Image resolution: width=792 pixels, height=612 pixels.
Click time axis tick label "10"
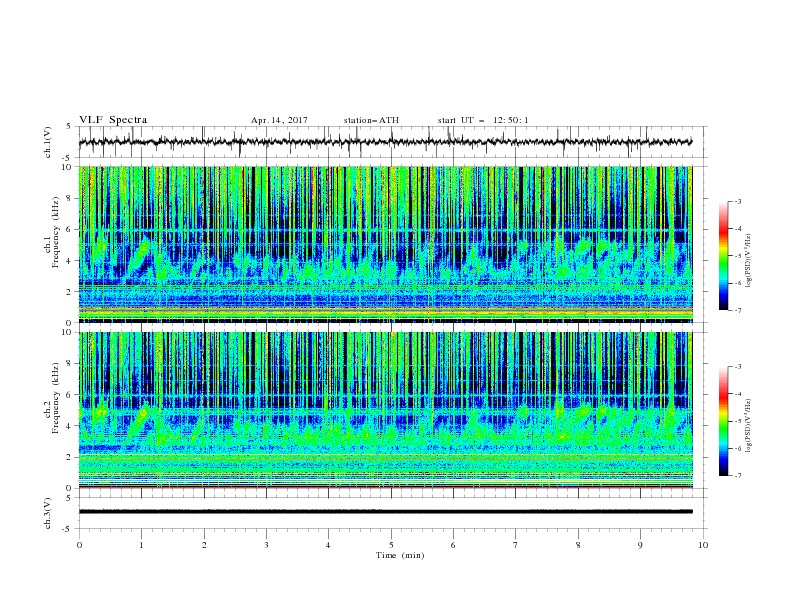(x=703, y=546)
